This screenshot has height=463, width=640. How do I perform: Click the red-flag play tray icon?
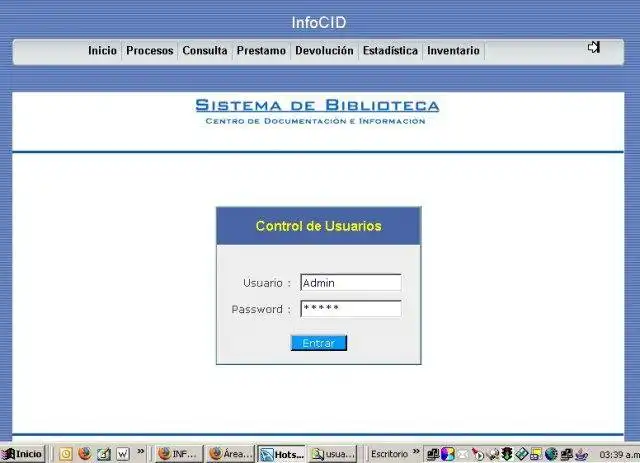(478, 454)
